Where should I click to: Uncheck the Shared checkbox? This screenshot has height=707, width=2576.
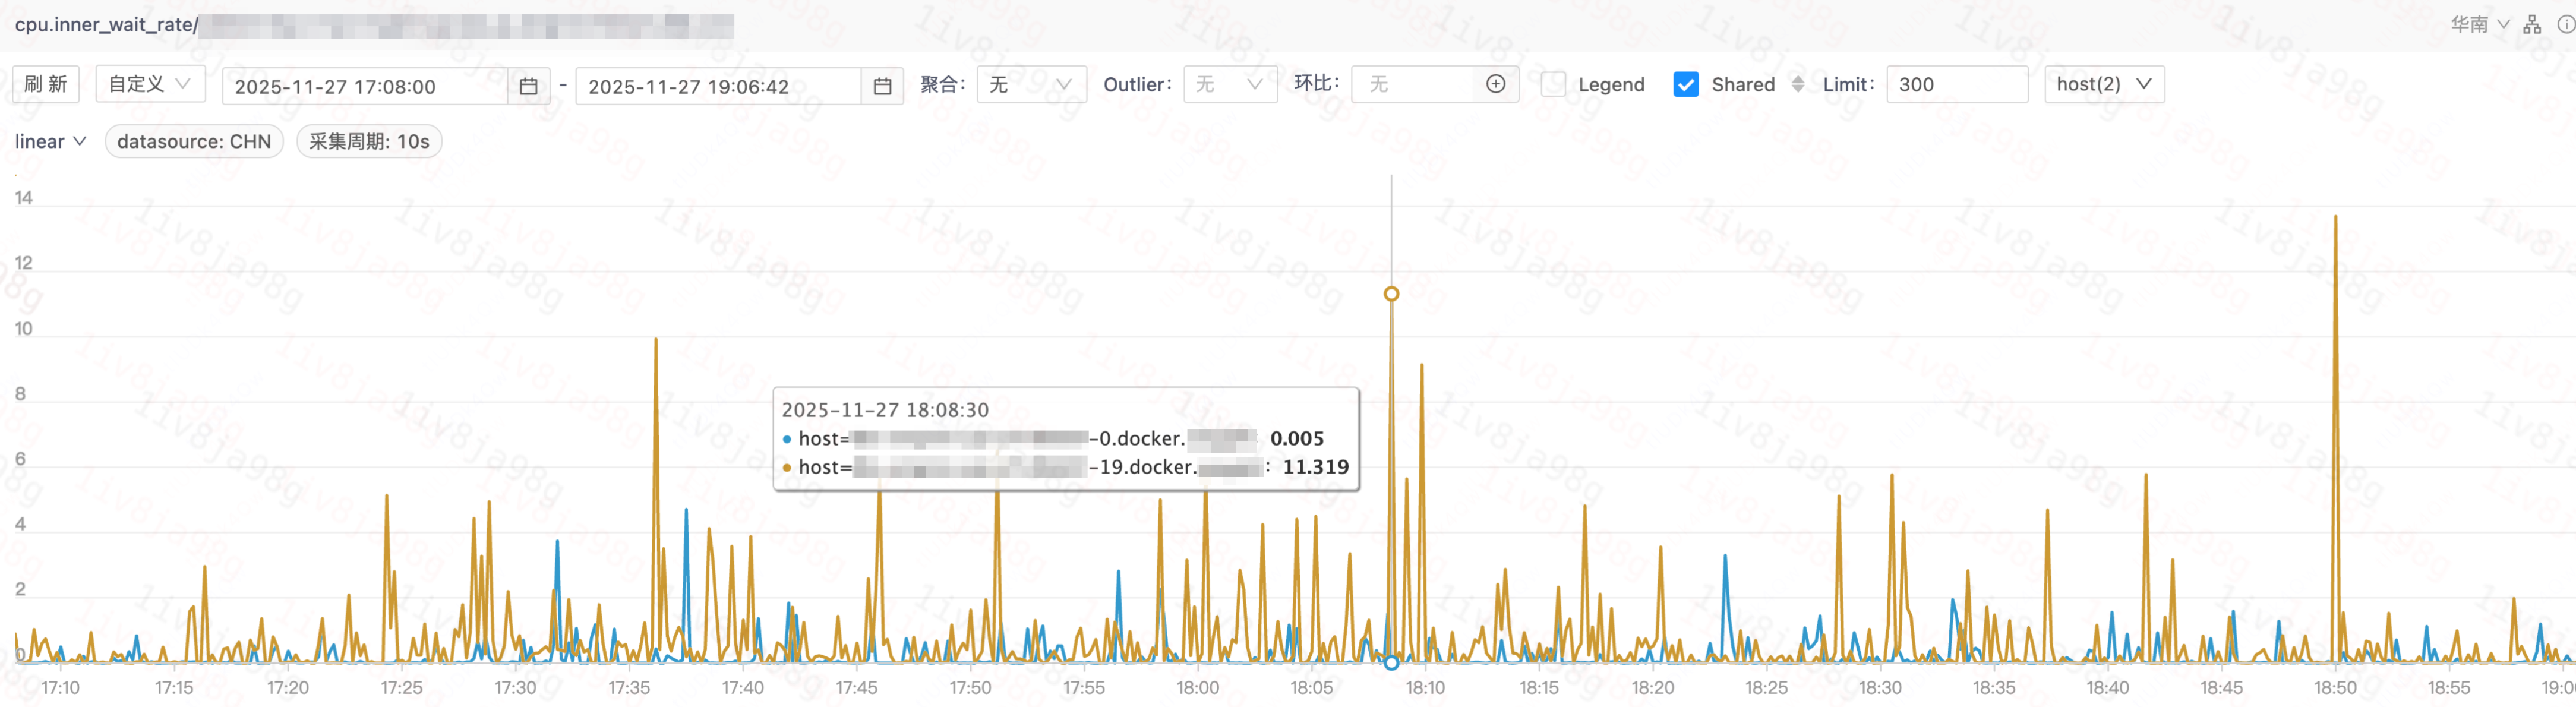pos(1685,84)
